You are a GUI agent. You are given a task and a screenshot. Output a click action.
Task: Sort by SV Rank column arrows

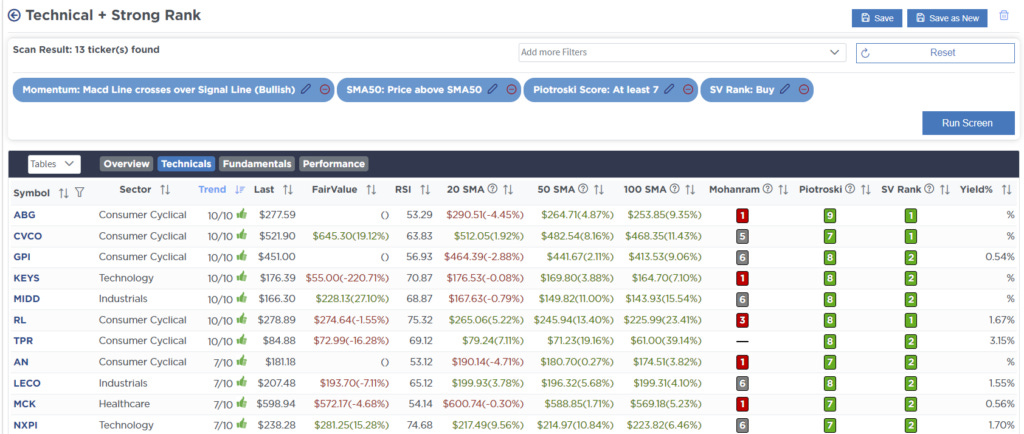(x=944, y=190)
